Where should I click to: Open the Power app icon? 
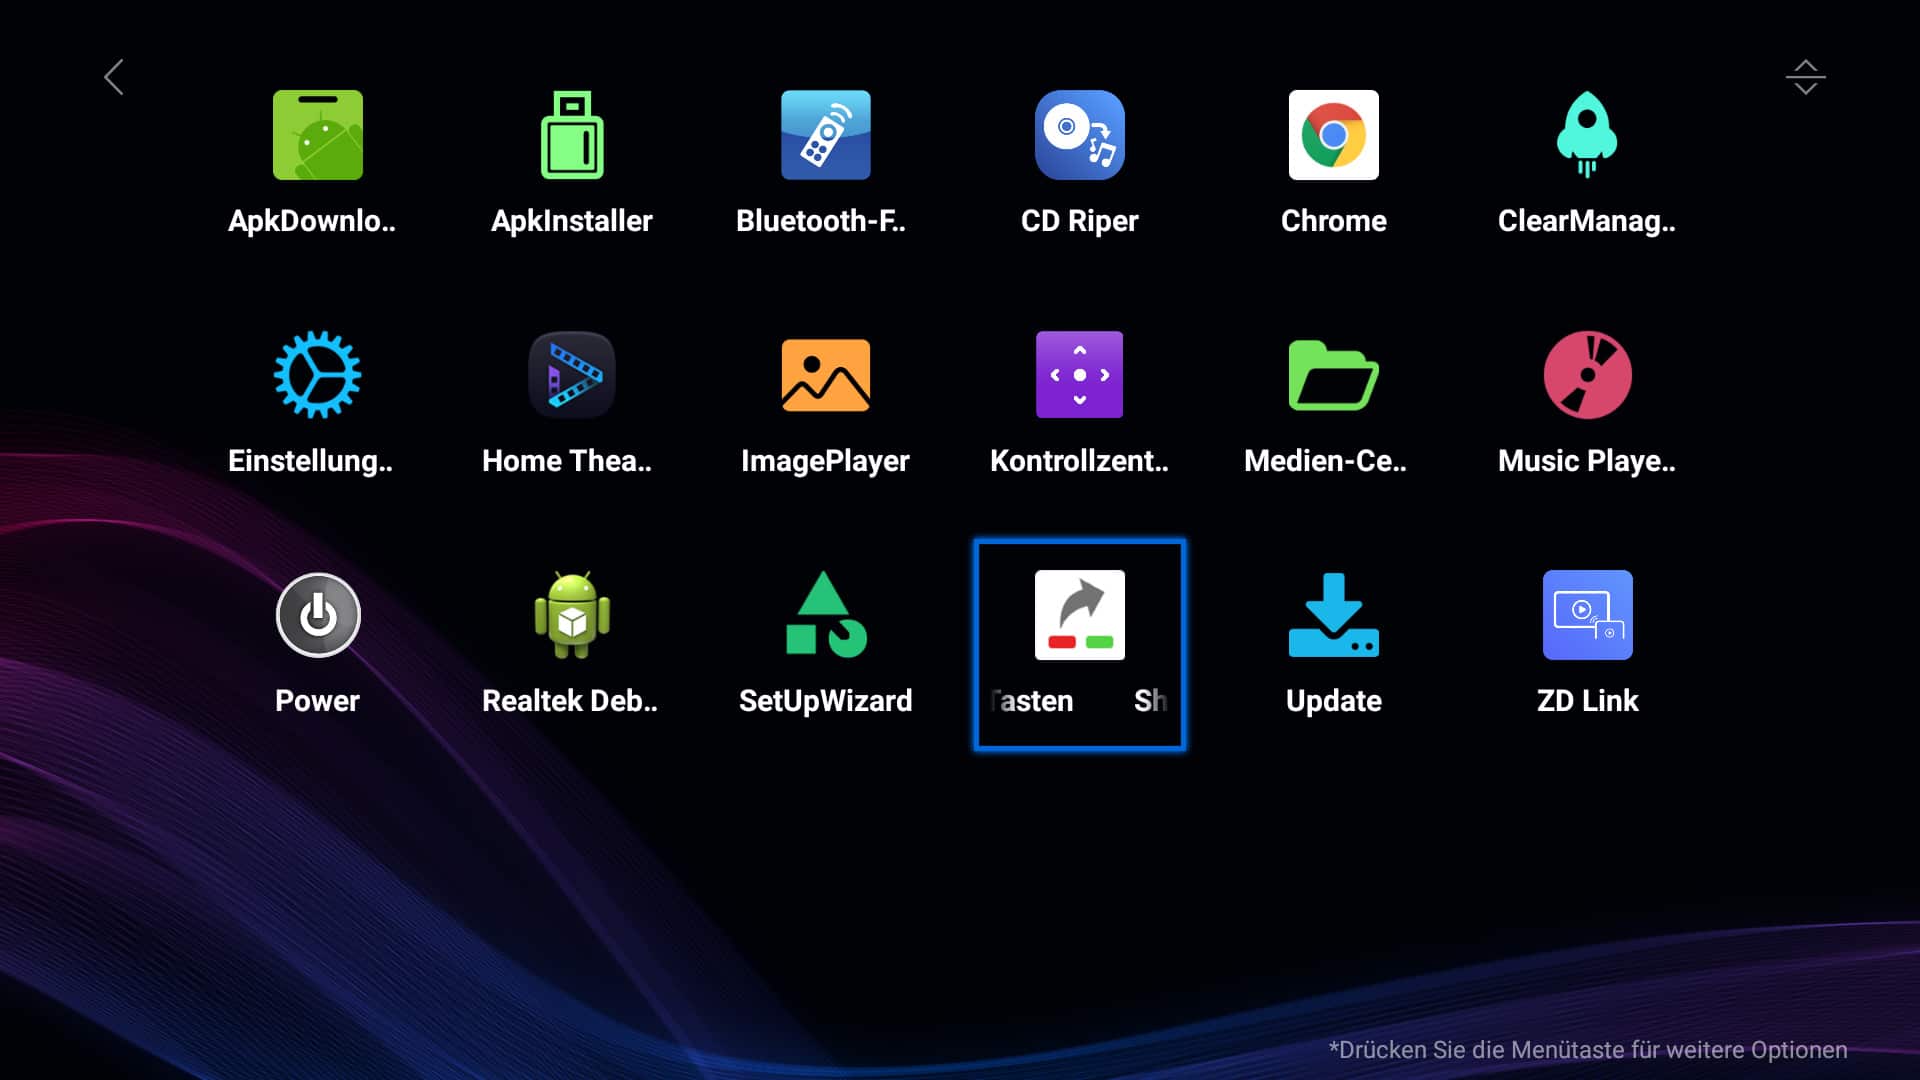317,615
